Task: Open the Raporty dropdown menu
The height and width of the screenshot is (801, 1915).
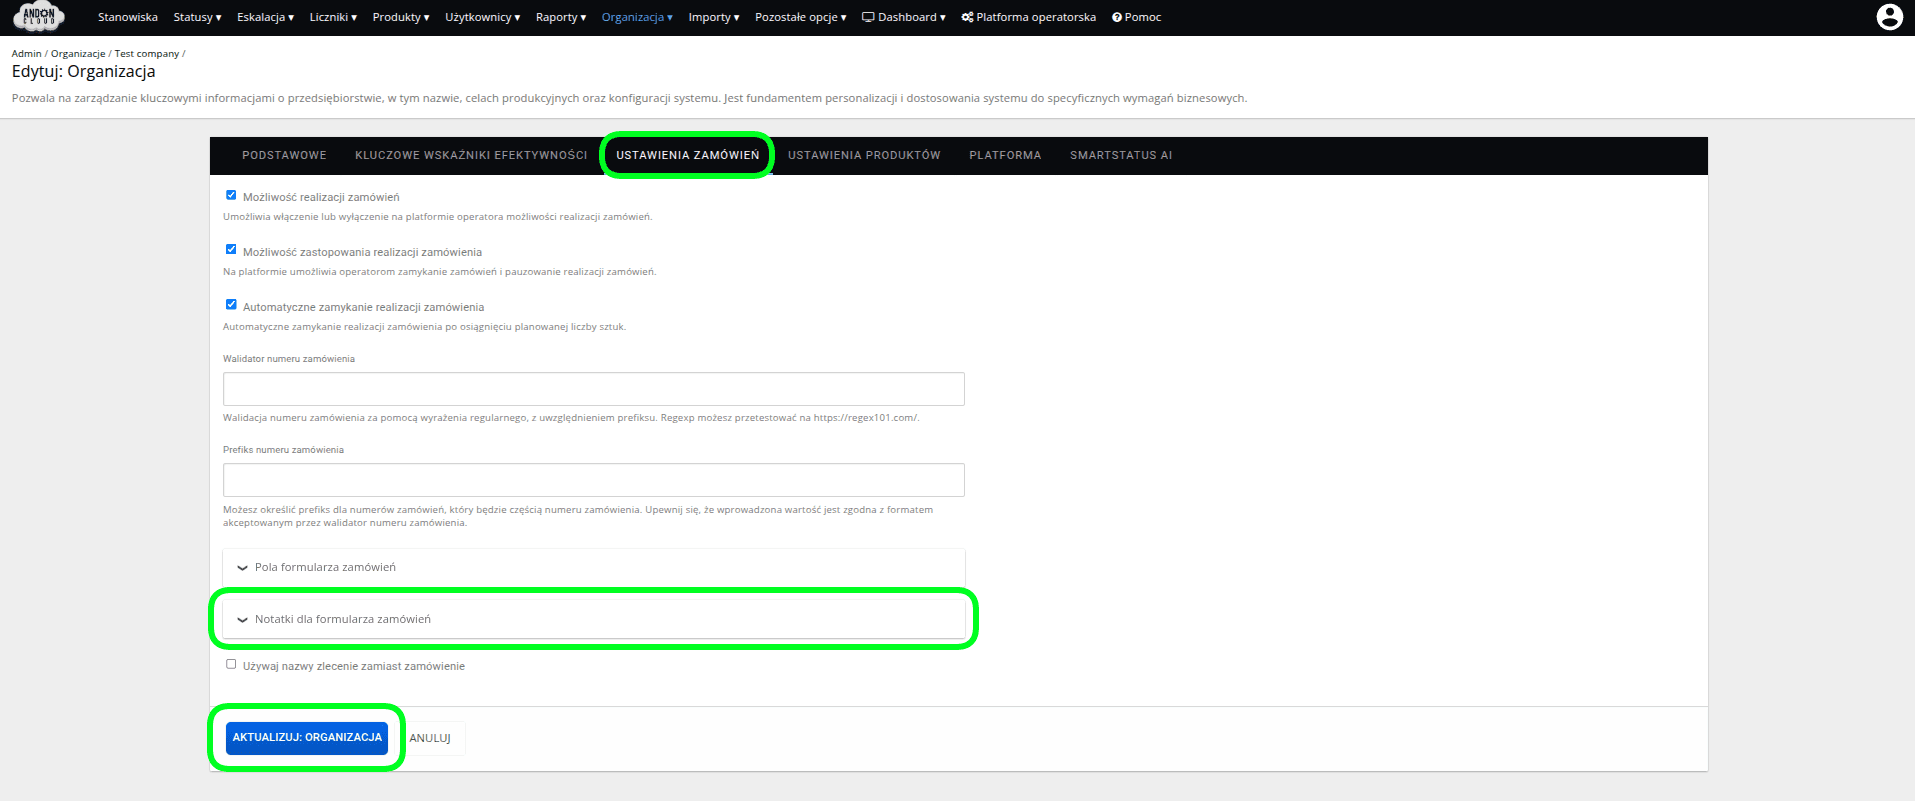Action: [560, 17]
